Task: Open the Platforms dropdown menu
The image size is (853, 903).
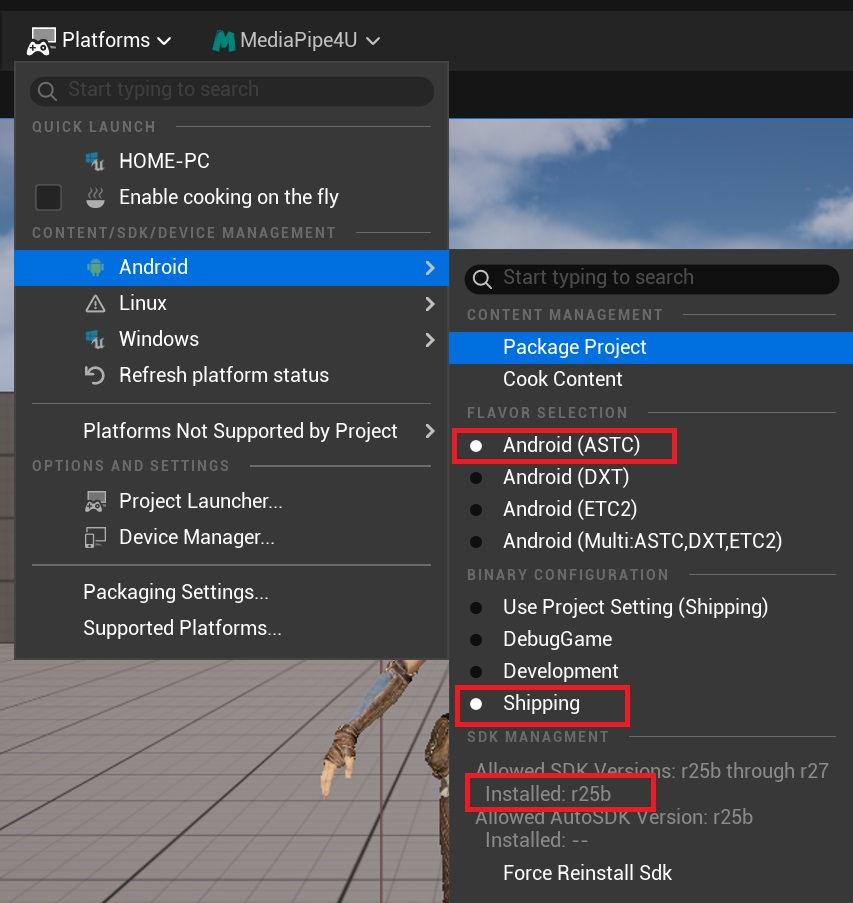Action: point(99,40)
